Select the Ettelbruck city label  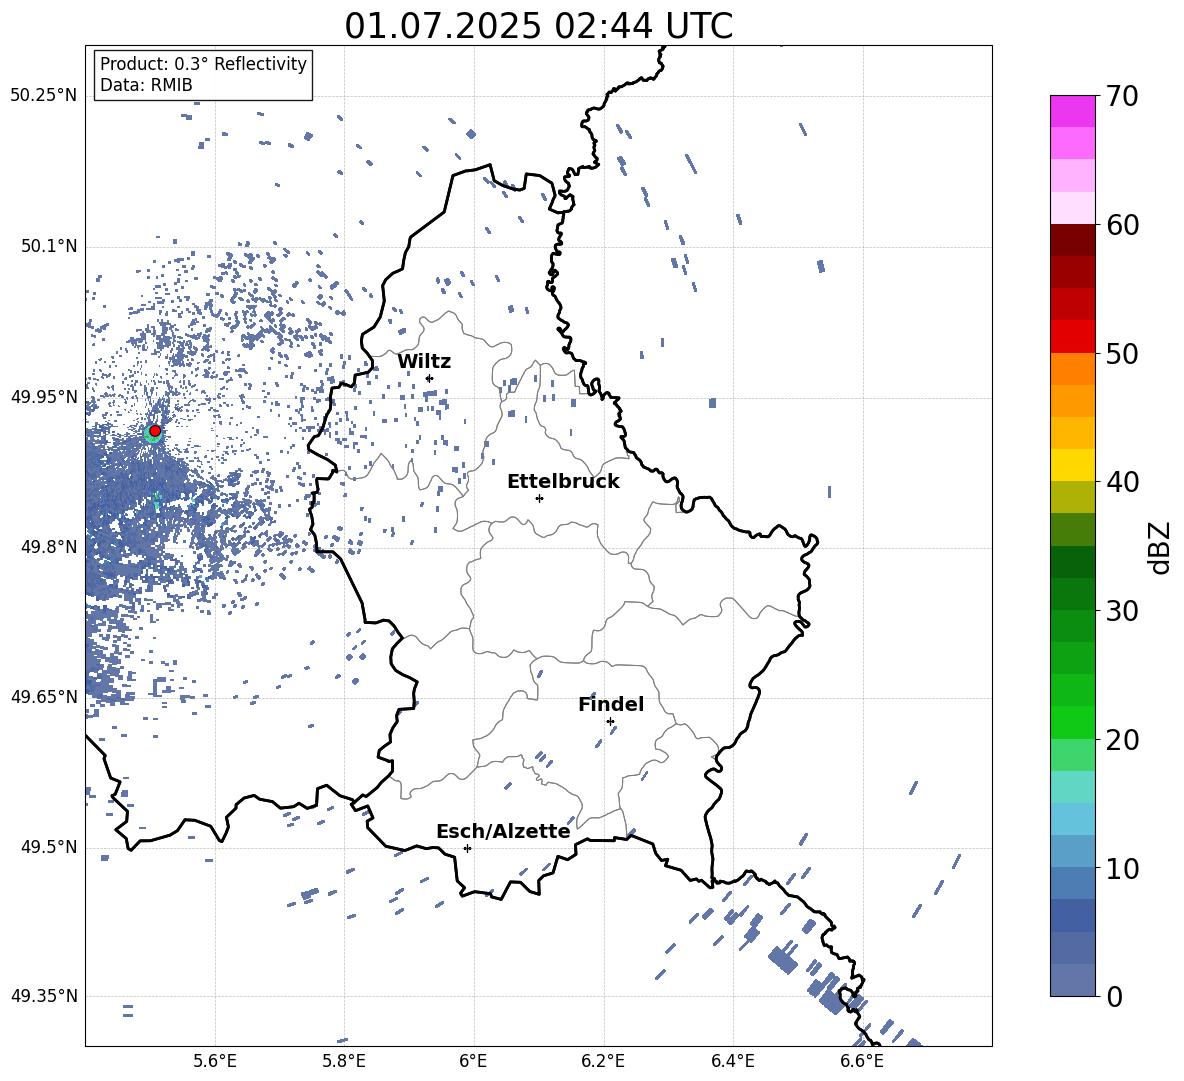coord(563,482)
